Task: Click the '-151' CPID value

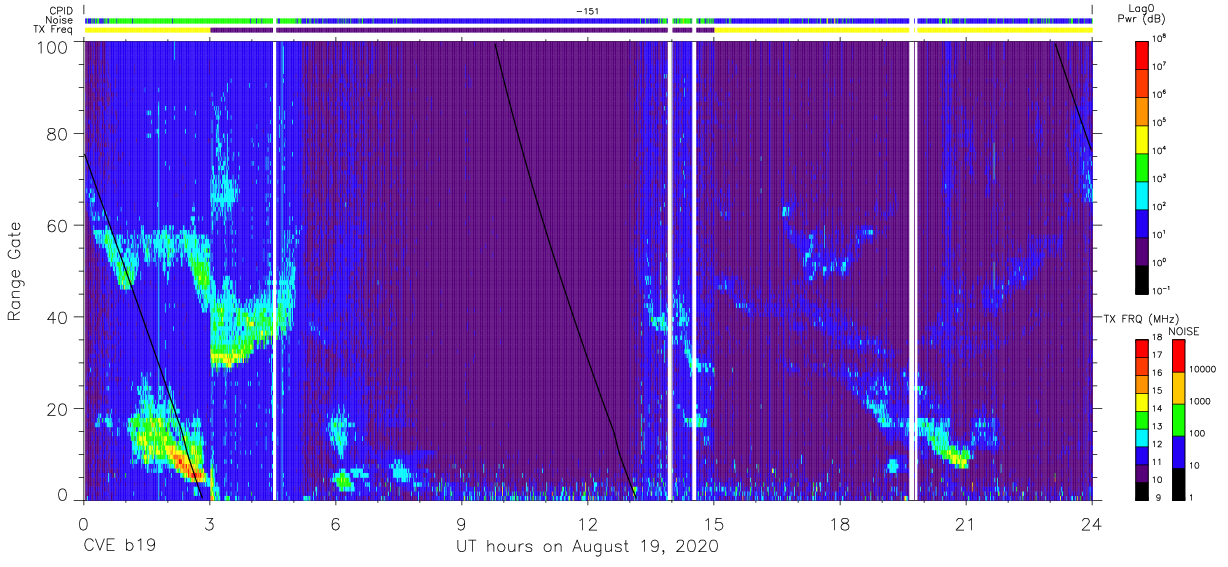Action: [587, 11]
